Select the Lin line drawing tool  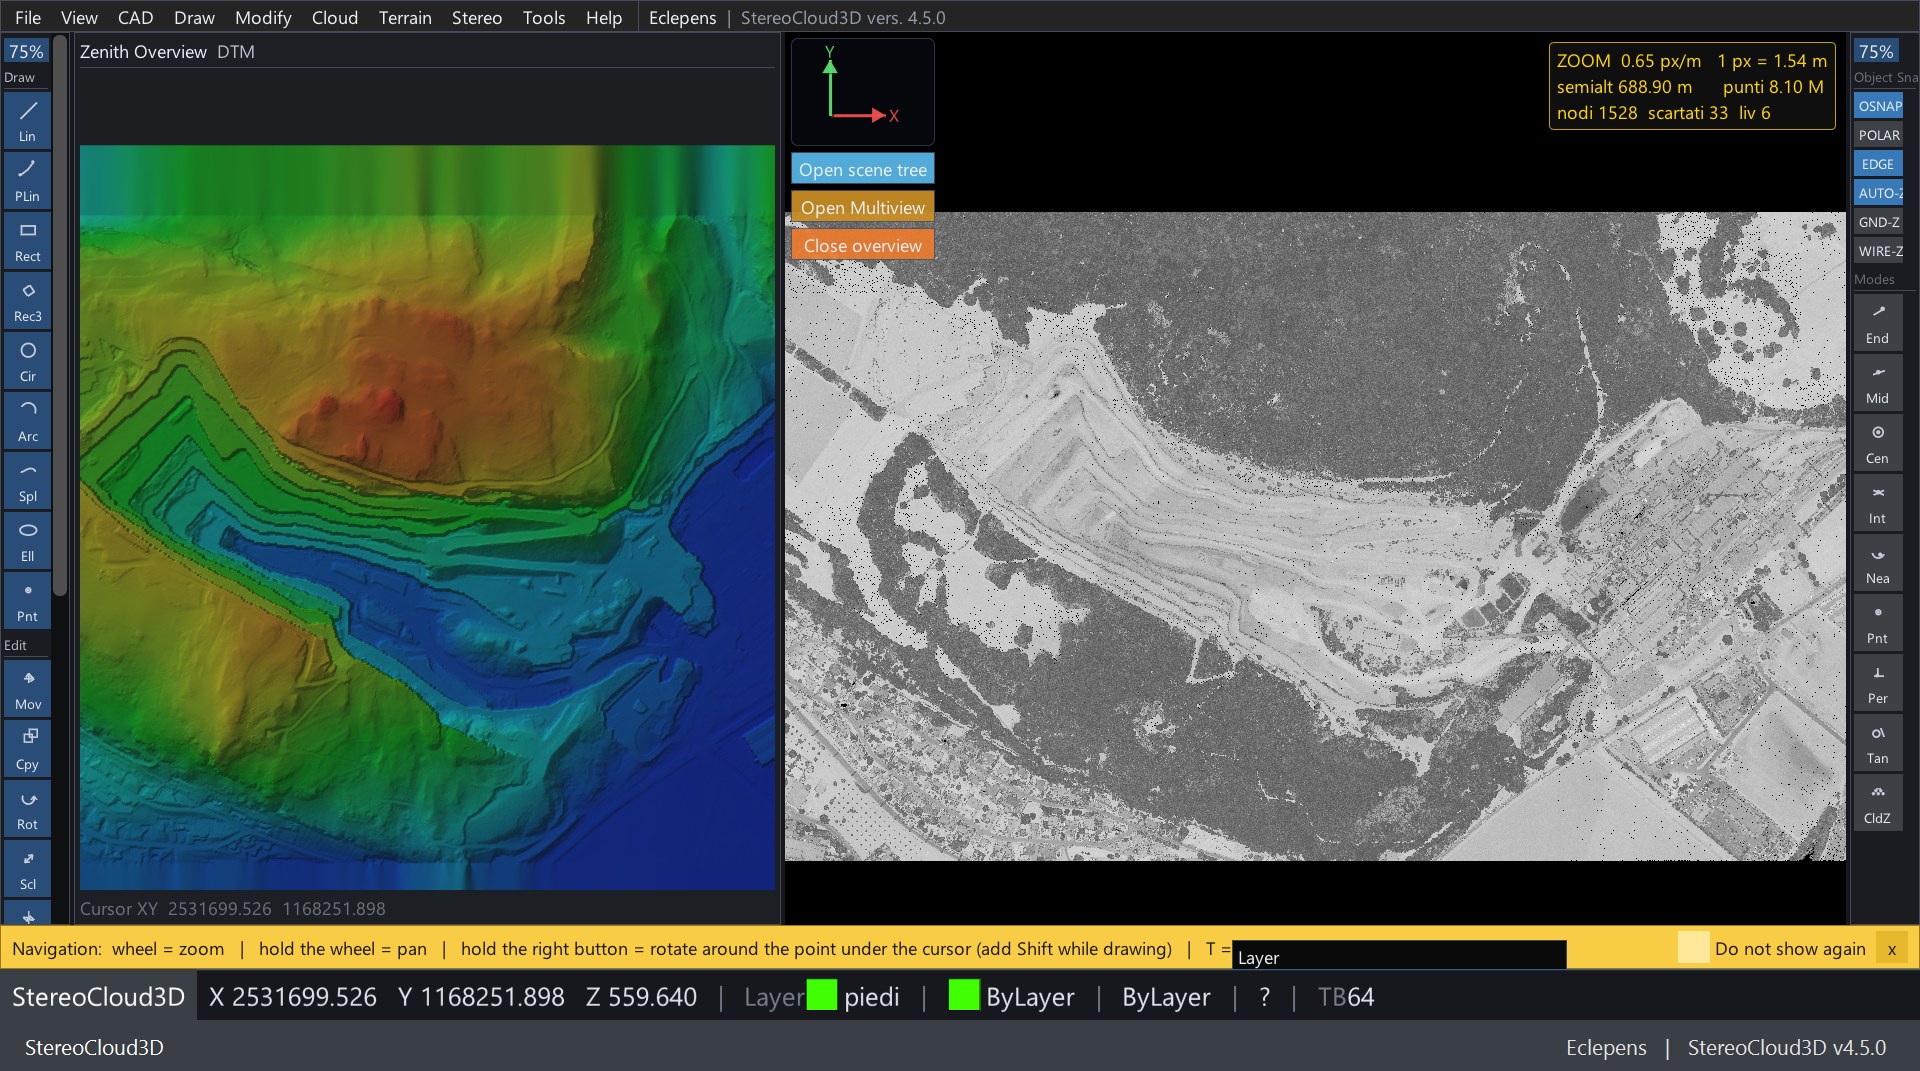[x=27, y=120]
